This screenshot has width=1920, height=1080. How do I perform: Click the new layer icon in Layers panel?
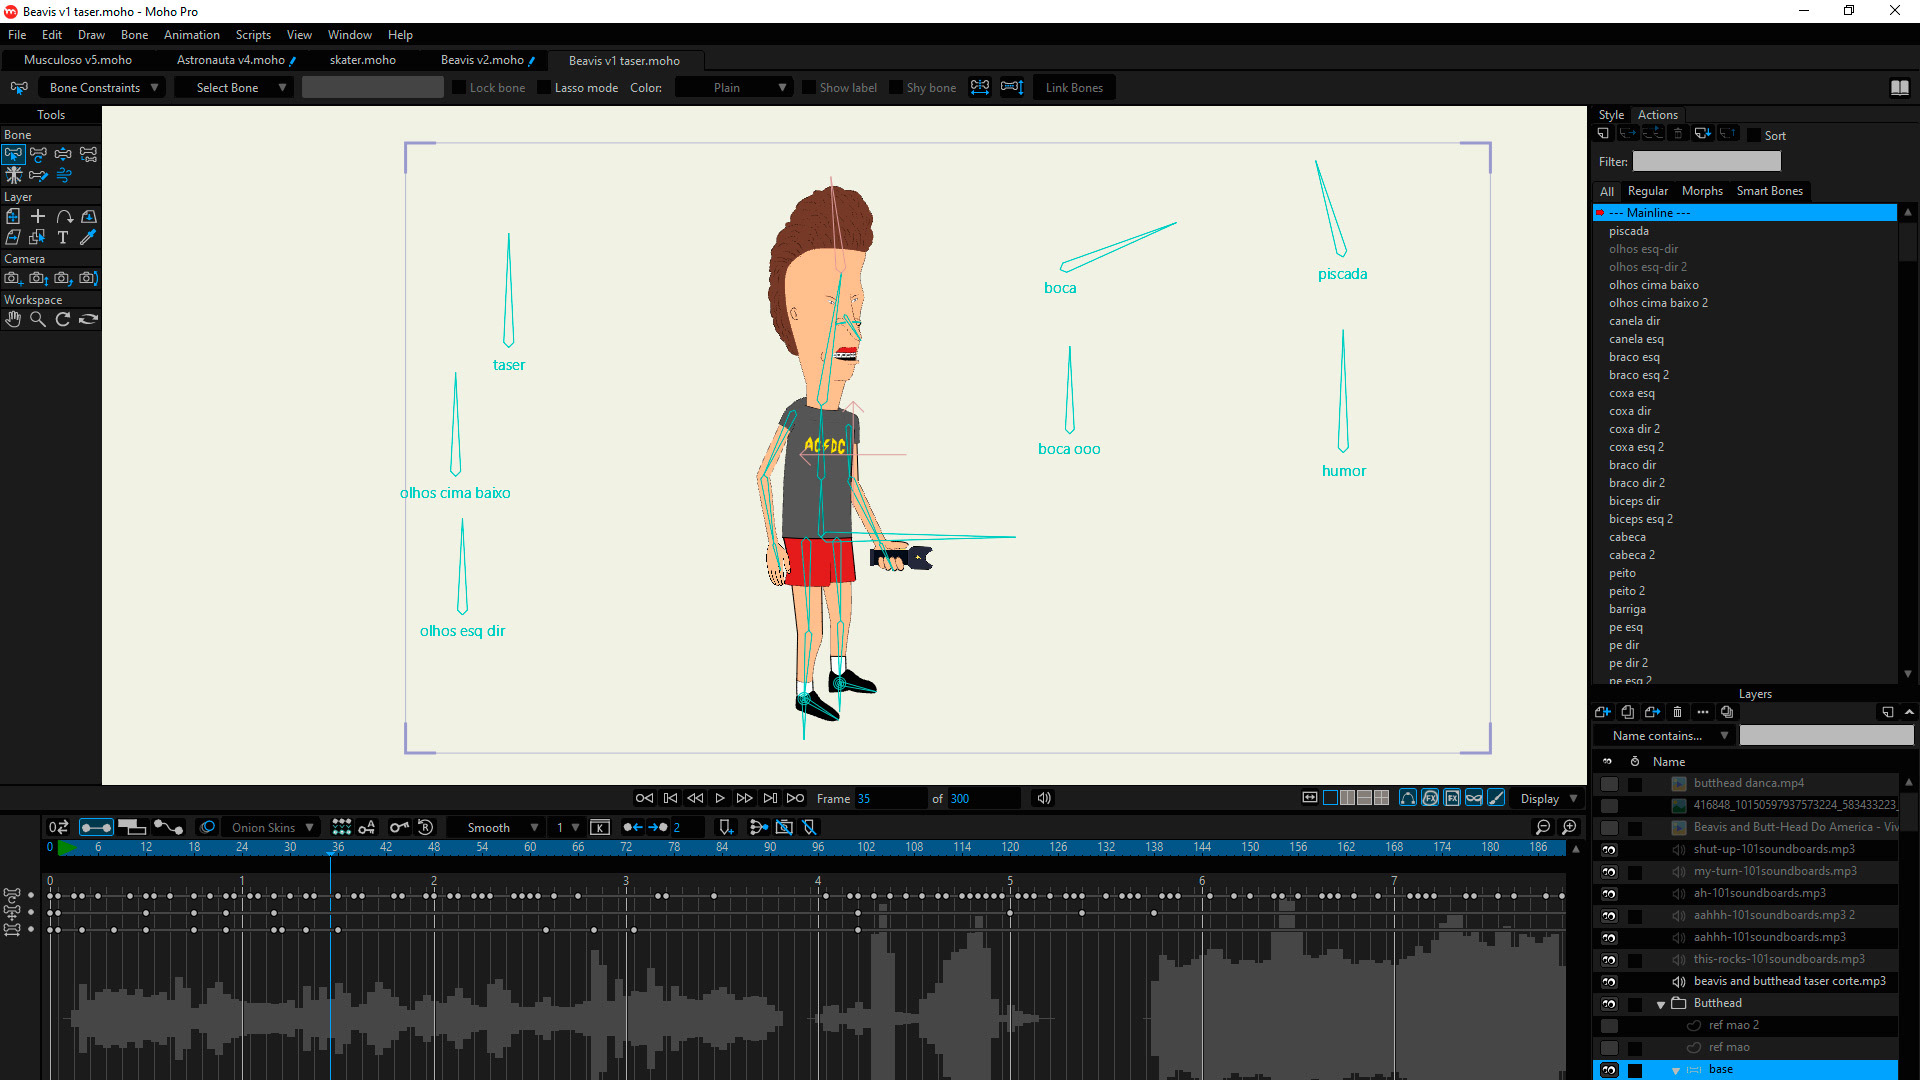[x=1602, y=712]
